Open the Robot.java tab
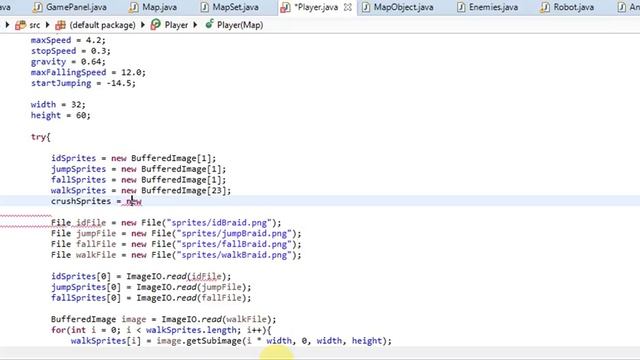 [x=573, y=7]
